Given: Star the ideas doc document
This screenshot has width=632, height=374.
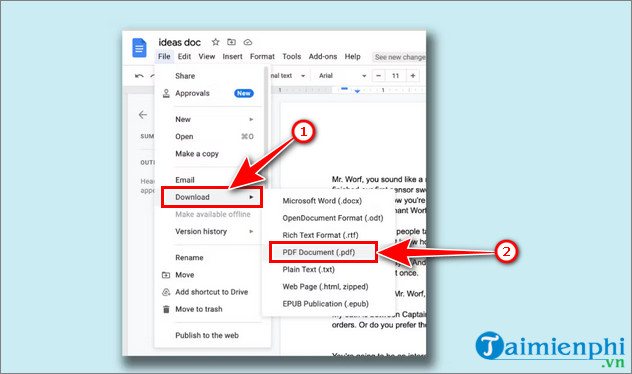Looking at the screenshot, I should [216, 42].
